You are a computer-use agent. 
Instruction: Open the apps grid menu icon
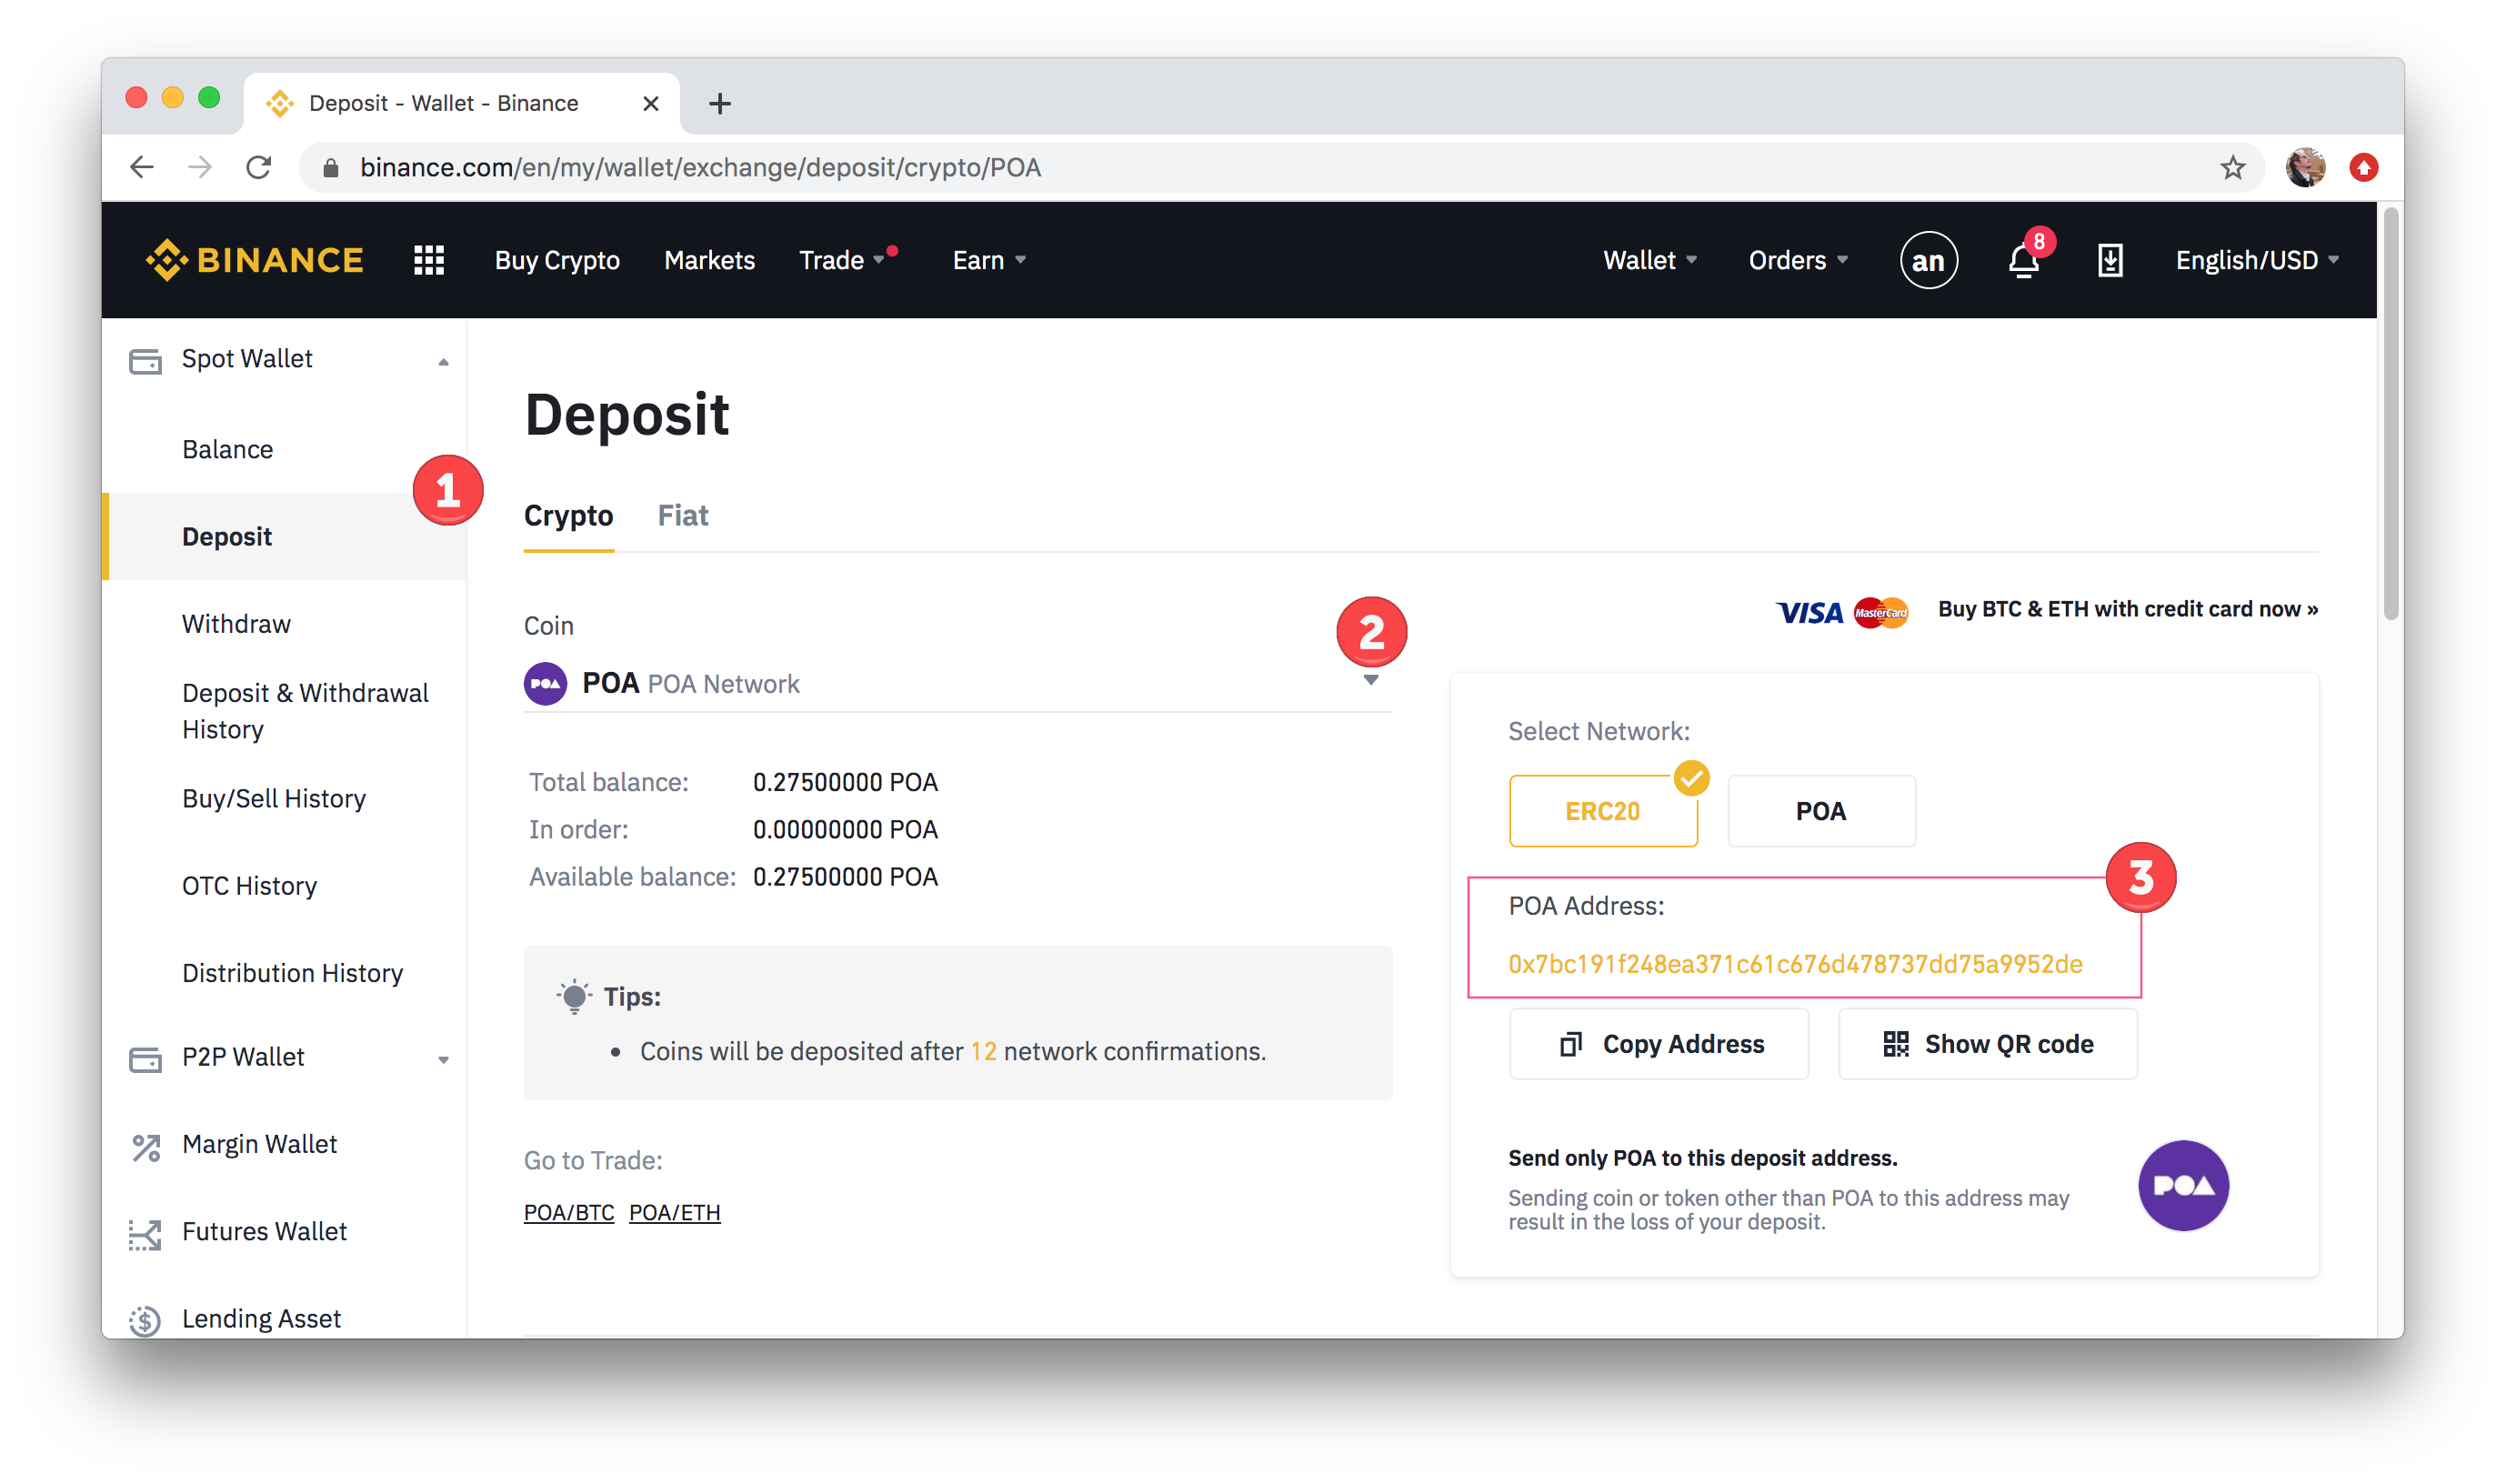[429, 260]
